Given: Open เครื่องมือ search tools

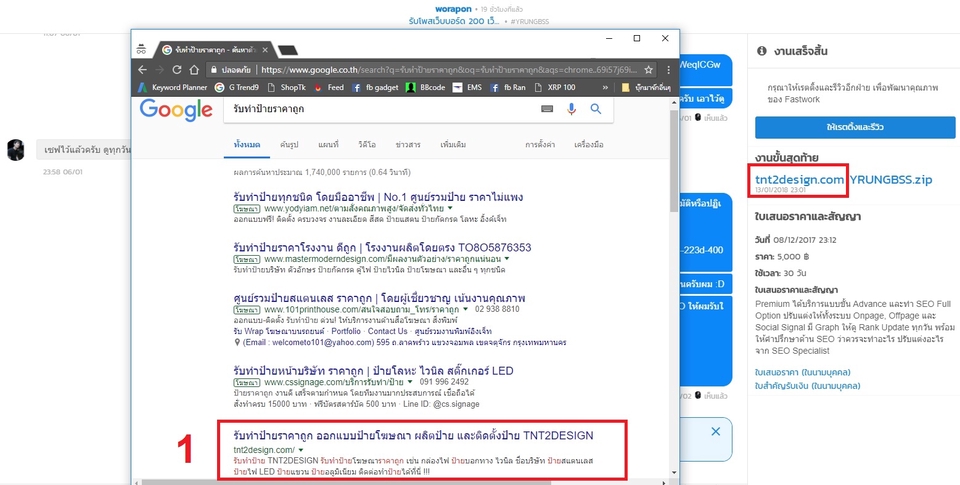Looking at the screenshot, I should tap(588, 145).
